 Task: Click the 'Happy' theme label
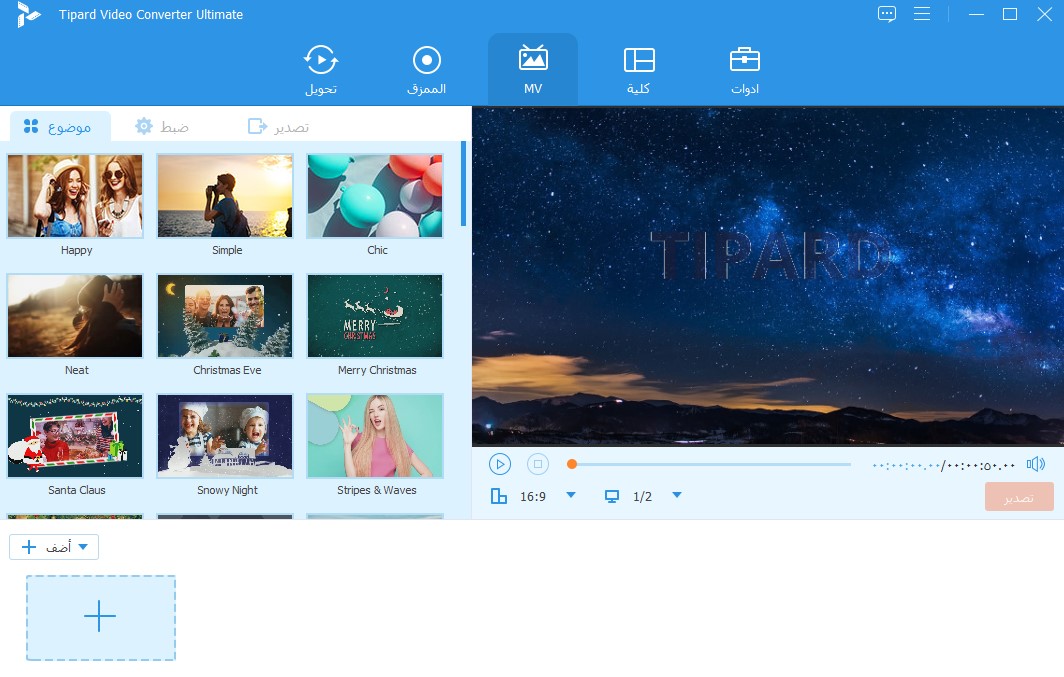77,250
